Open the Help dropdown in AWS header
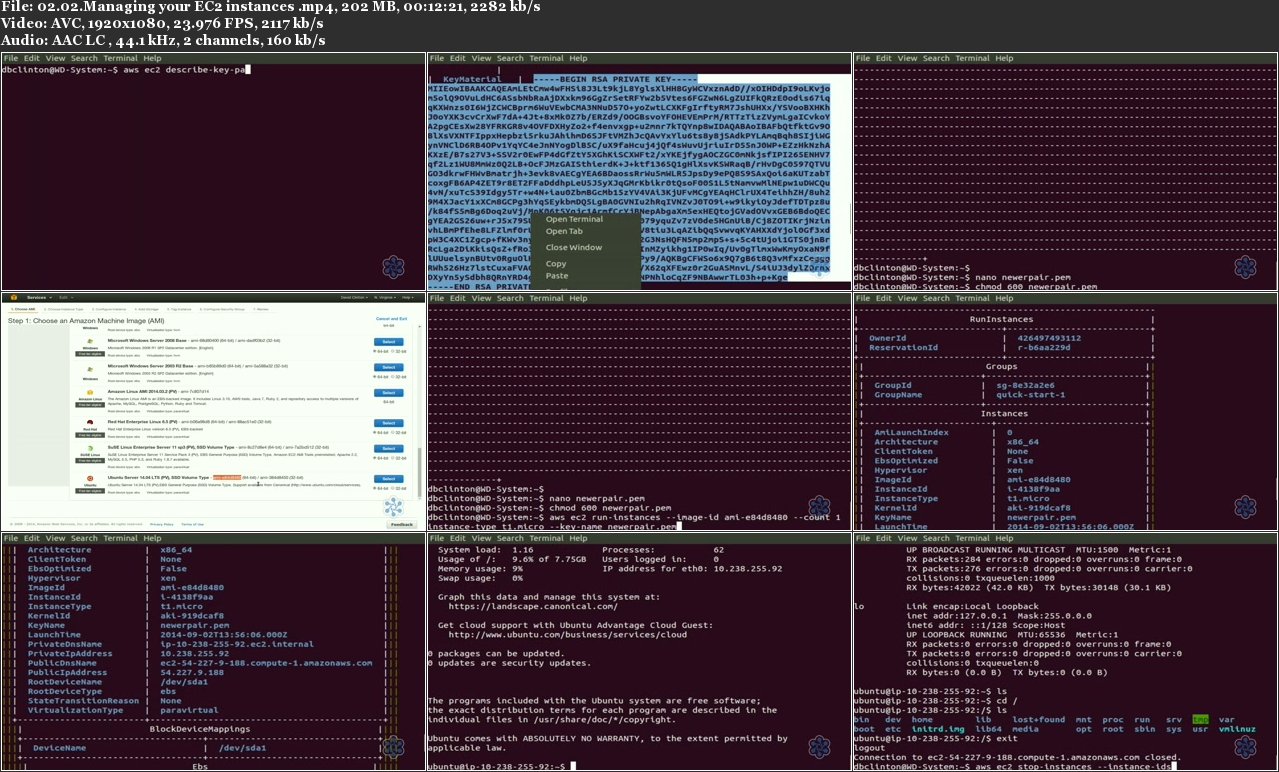The width and height of the screenshot is (1279, 772). click(x=408, y=297)
